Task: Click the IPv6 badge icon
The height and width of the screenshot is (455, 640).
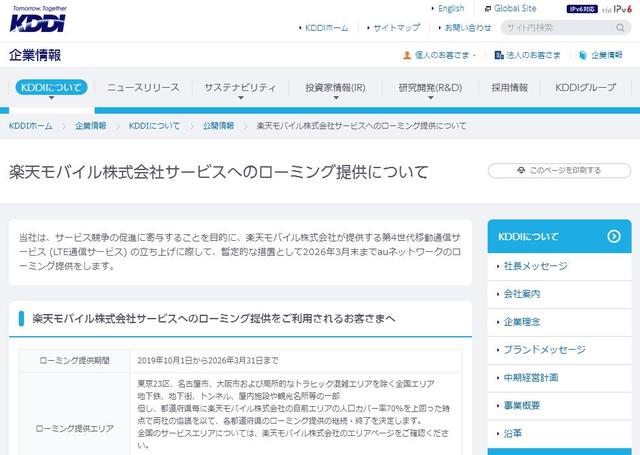Action: [x=582, y=9]
